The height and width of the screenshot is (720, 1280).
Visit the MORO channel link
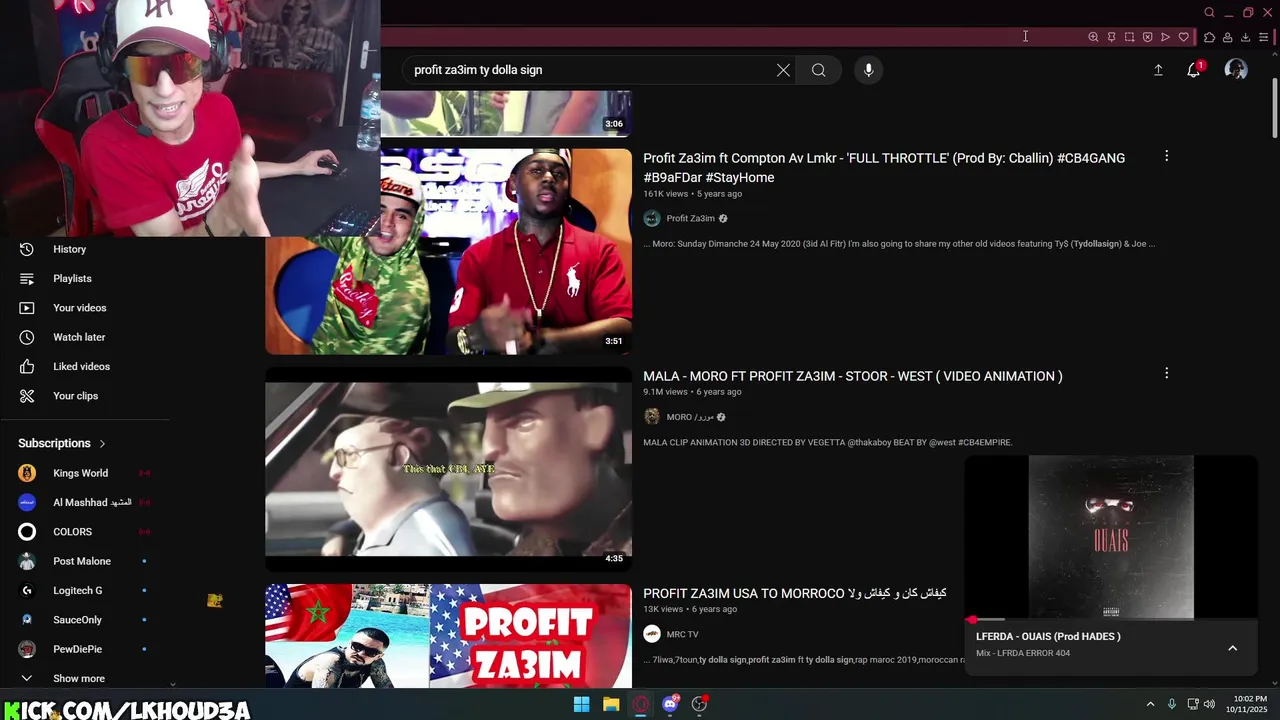690,417
